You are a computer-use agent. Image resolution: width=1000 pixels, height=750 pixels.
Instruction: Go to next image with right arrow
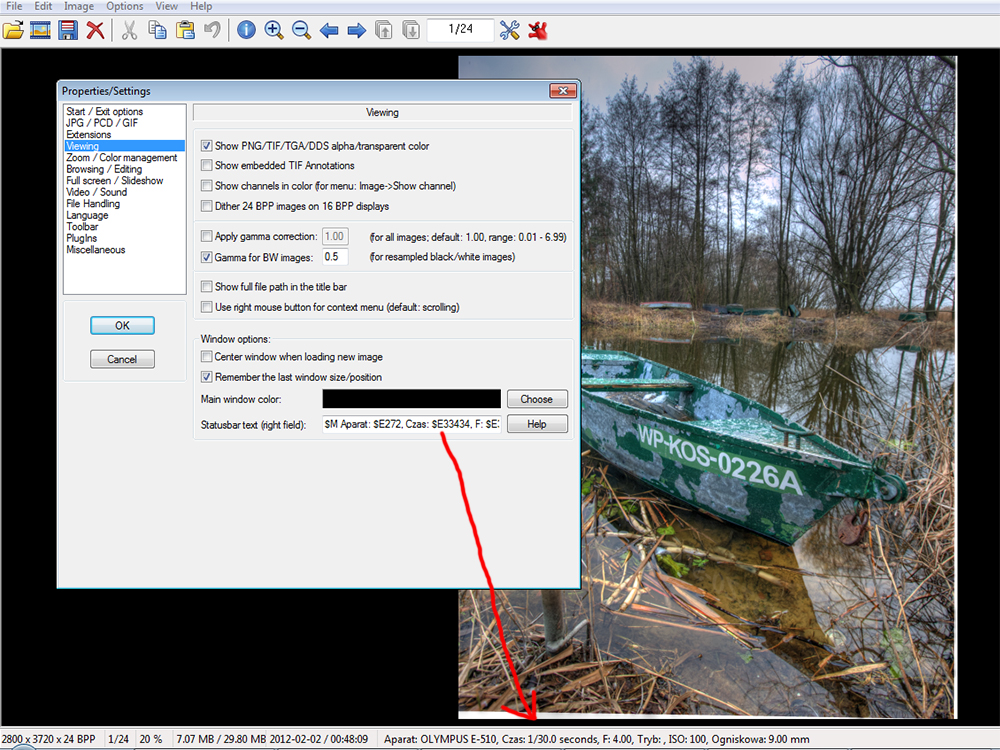pos(356,30)
